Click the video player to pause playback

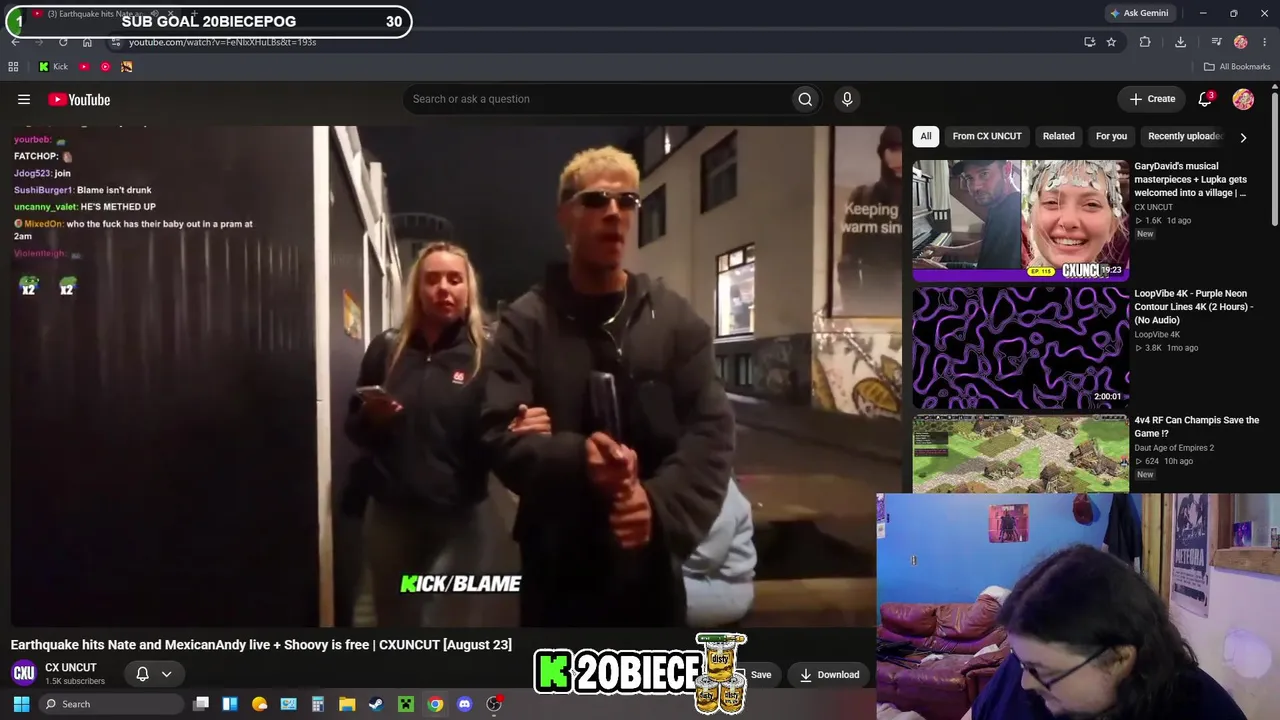pos(456,376)
